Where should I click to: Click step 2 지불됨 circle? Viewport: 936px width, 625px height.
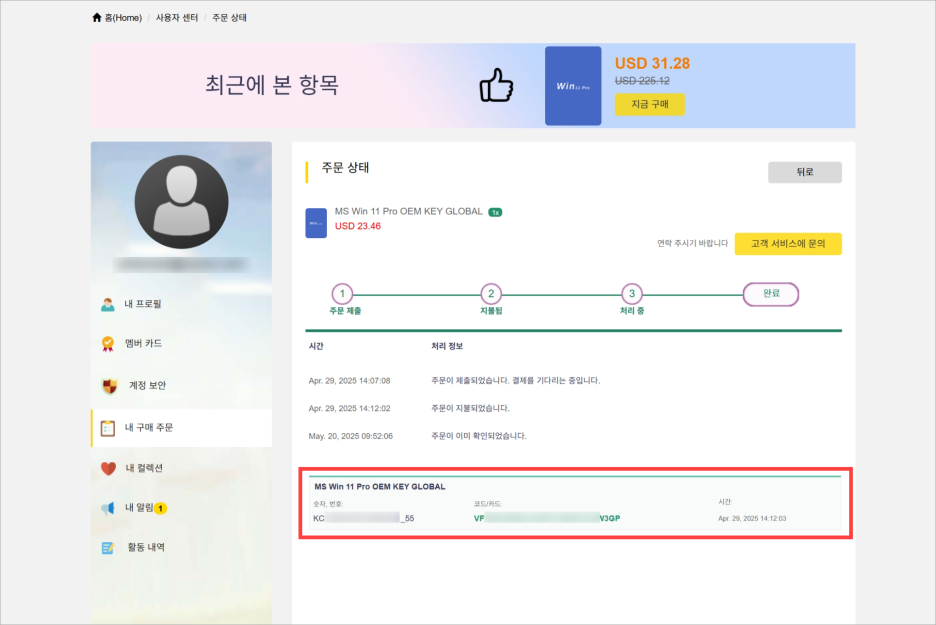(491, 294)
